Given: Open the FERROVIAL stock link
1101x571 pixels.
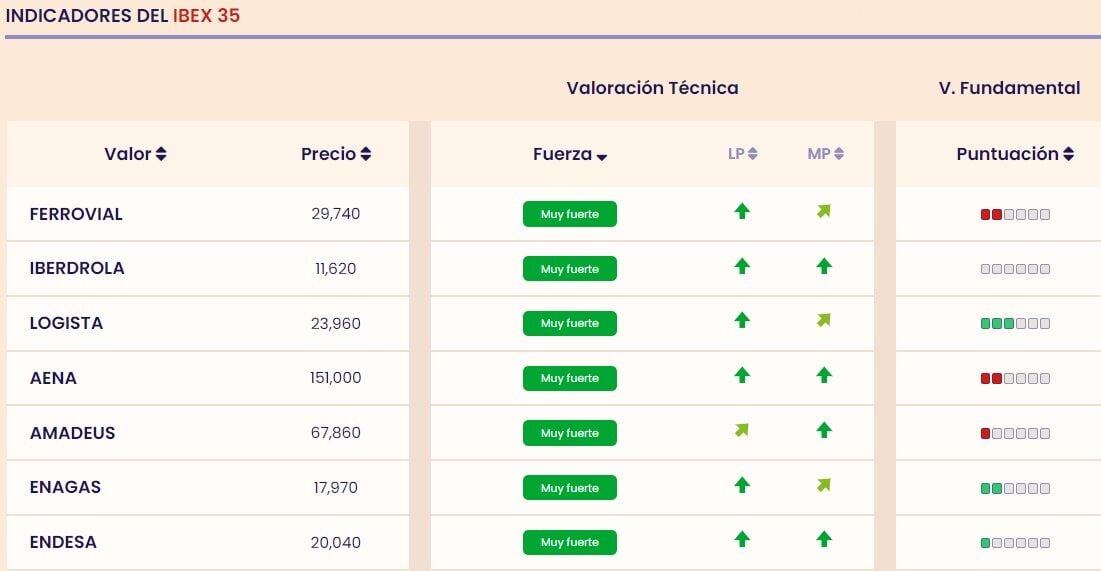Looking at the screenshot, I should (76, 214).
